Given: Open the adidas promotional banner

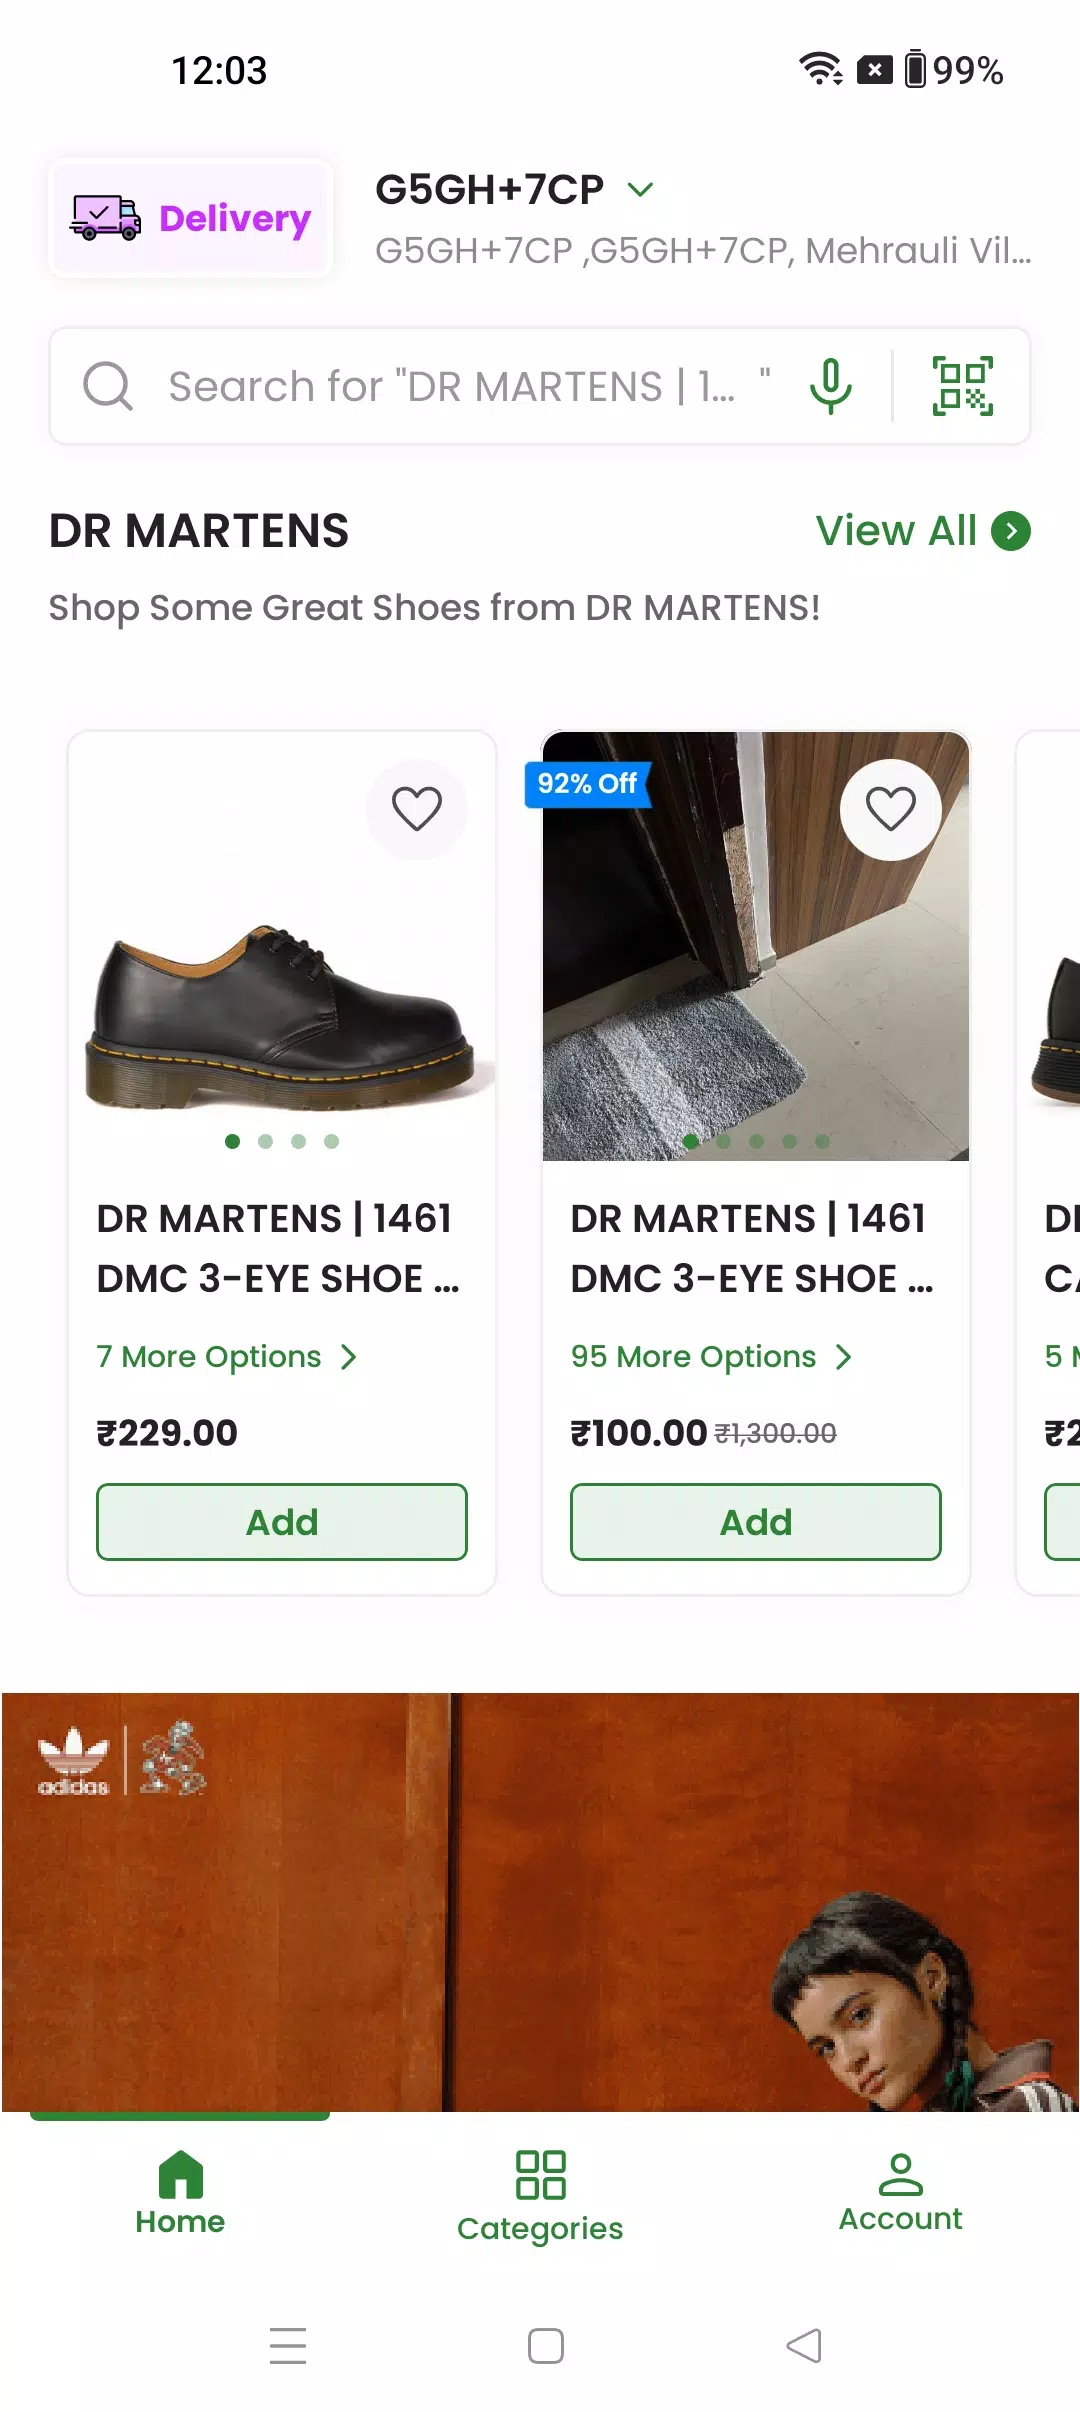Looking at the screenshot, I should [x=540, y=1902].
